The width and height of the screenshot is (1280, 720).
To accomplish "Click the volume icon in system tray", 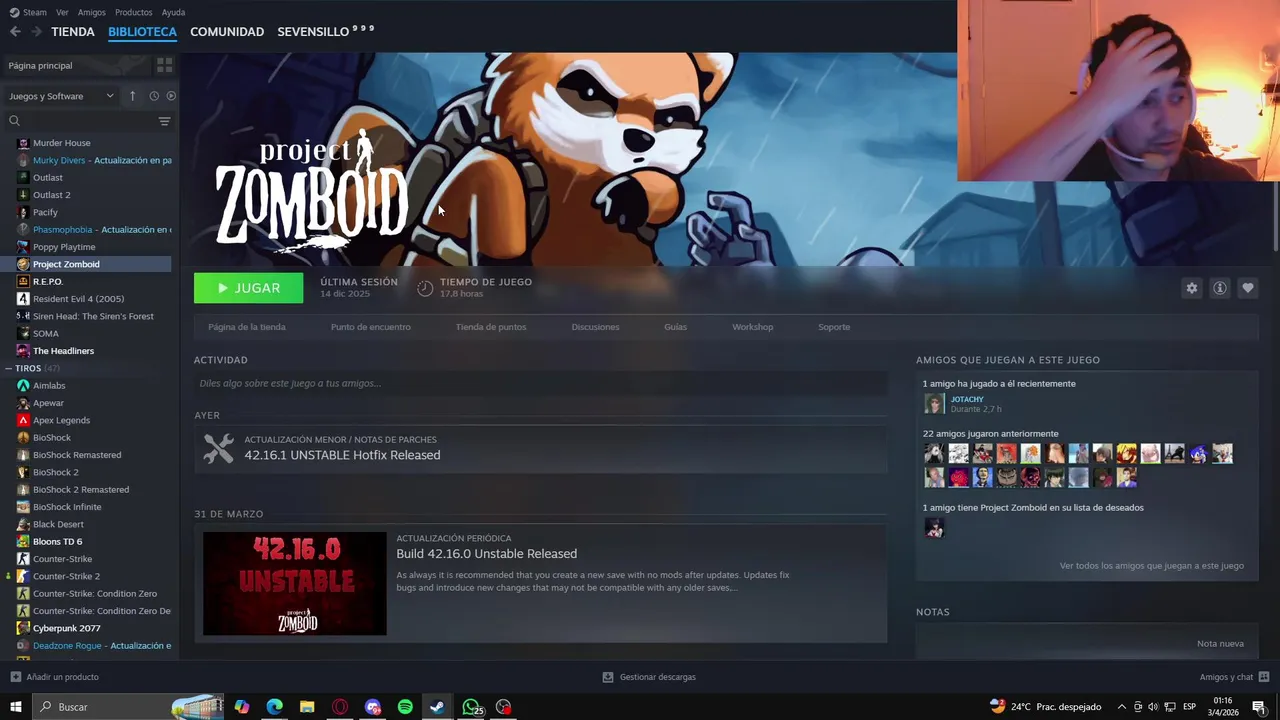I will click(x=1153, y=707).
